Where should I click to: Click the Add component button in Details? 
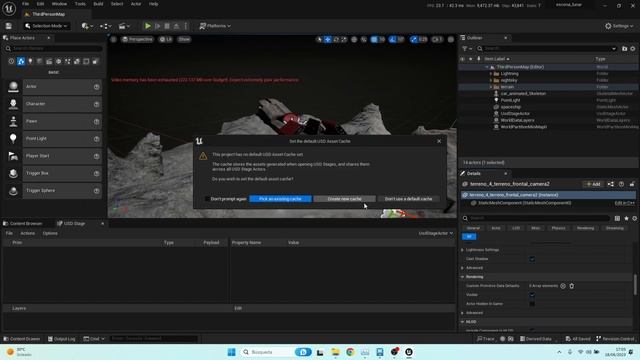[593, 184]
